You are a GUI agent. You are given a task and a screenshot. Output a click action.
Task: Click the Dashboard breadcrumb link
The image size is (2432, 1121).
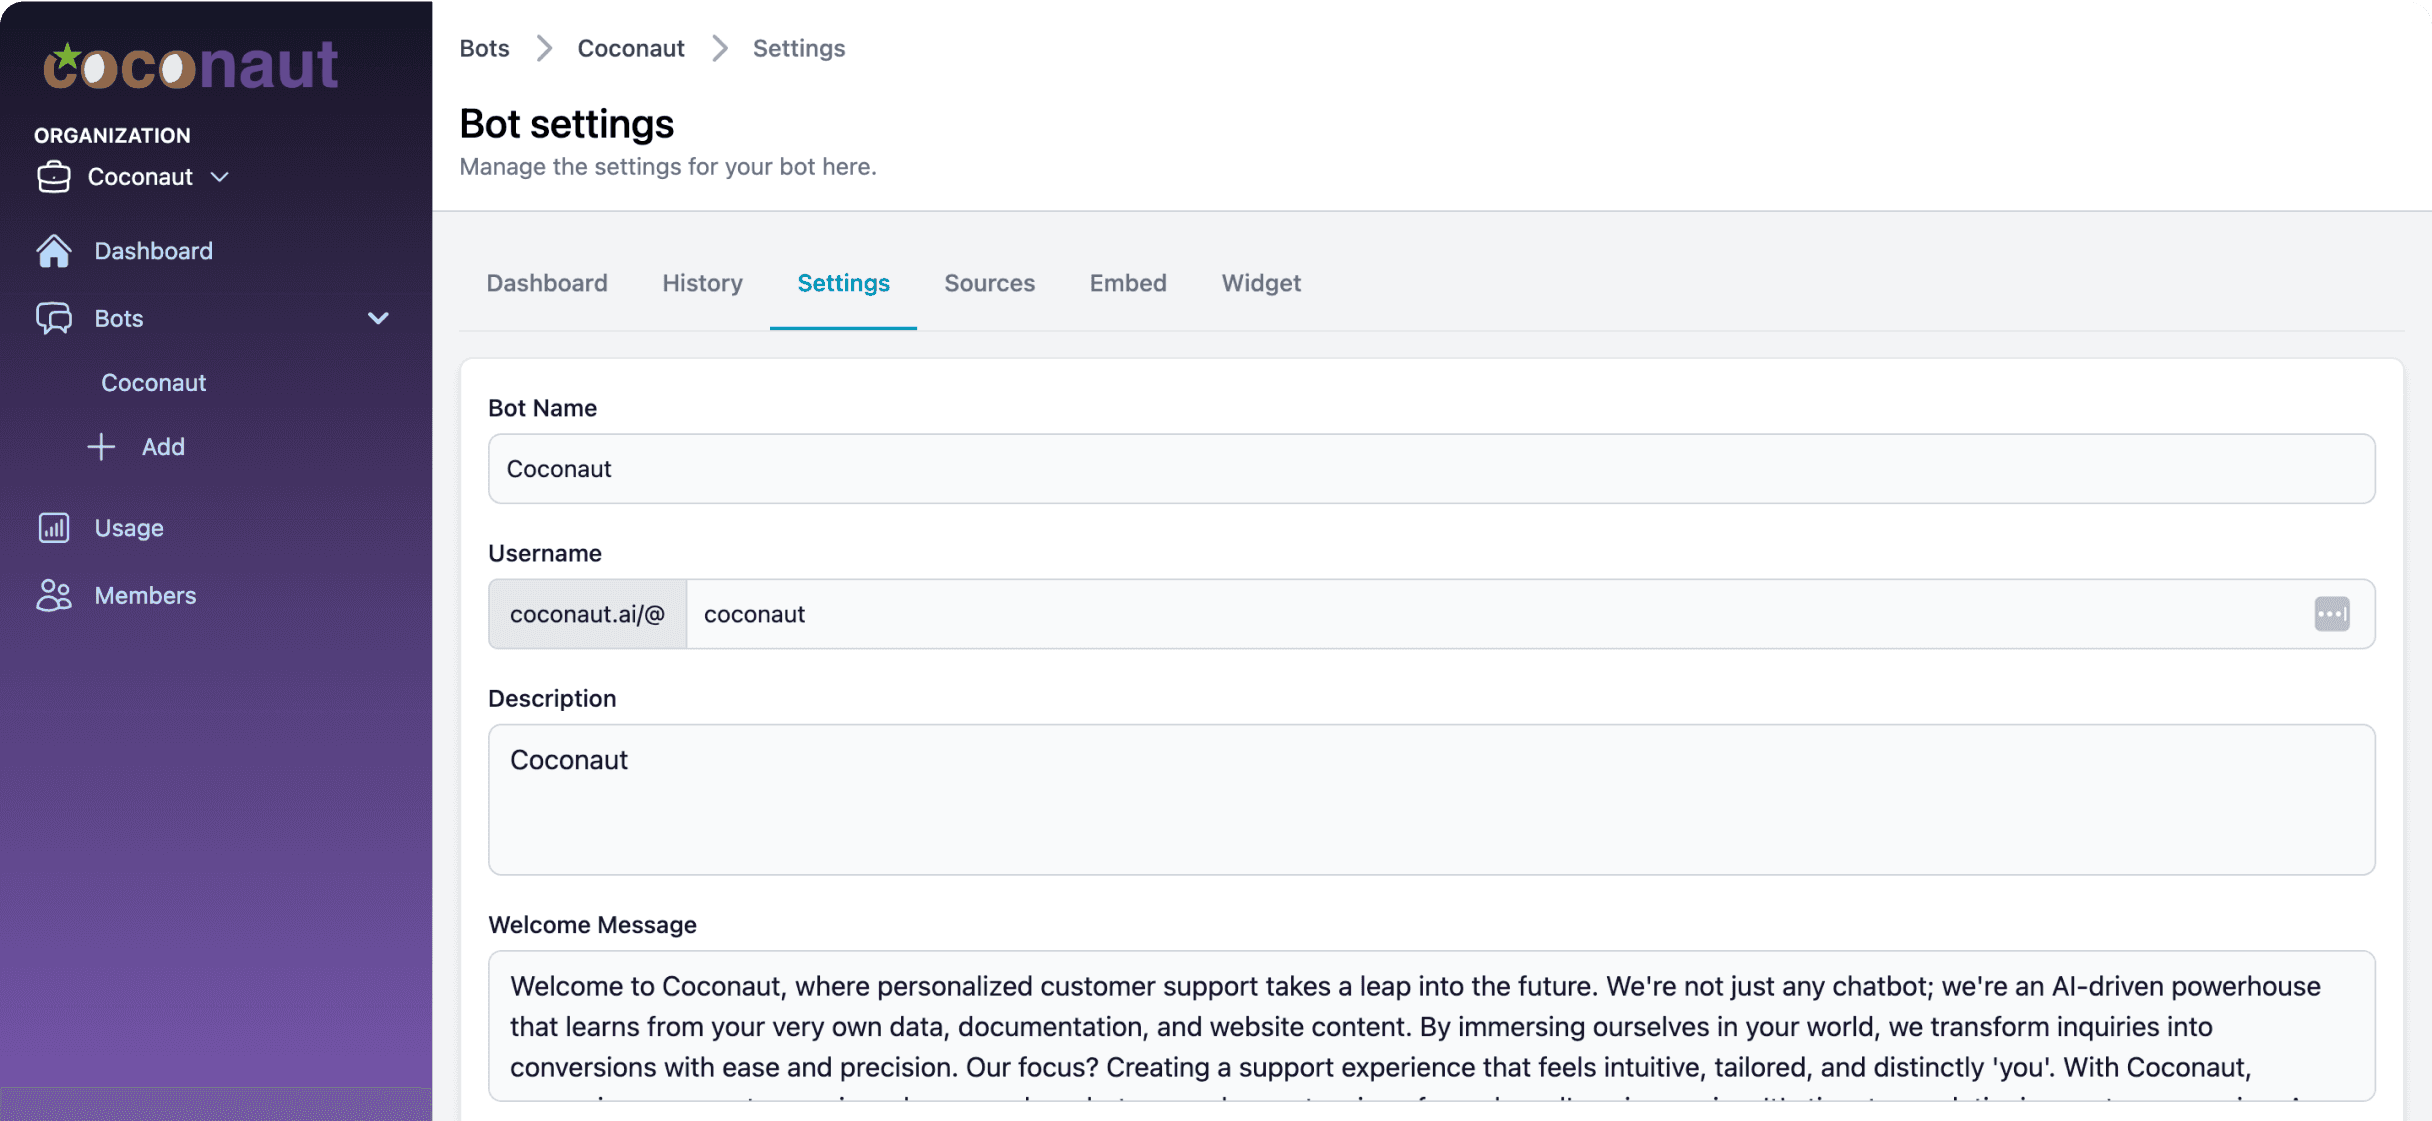click(x=548, y=282)
